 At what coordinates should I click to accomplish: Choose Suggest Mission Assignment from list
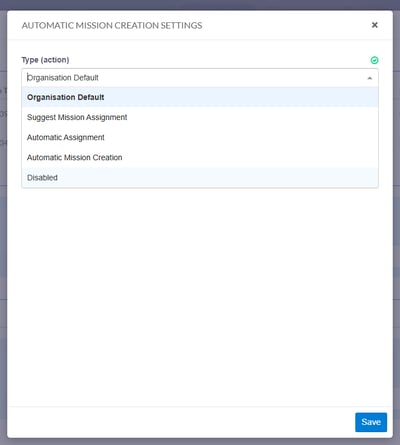tap(200, 117)
